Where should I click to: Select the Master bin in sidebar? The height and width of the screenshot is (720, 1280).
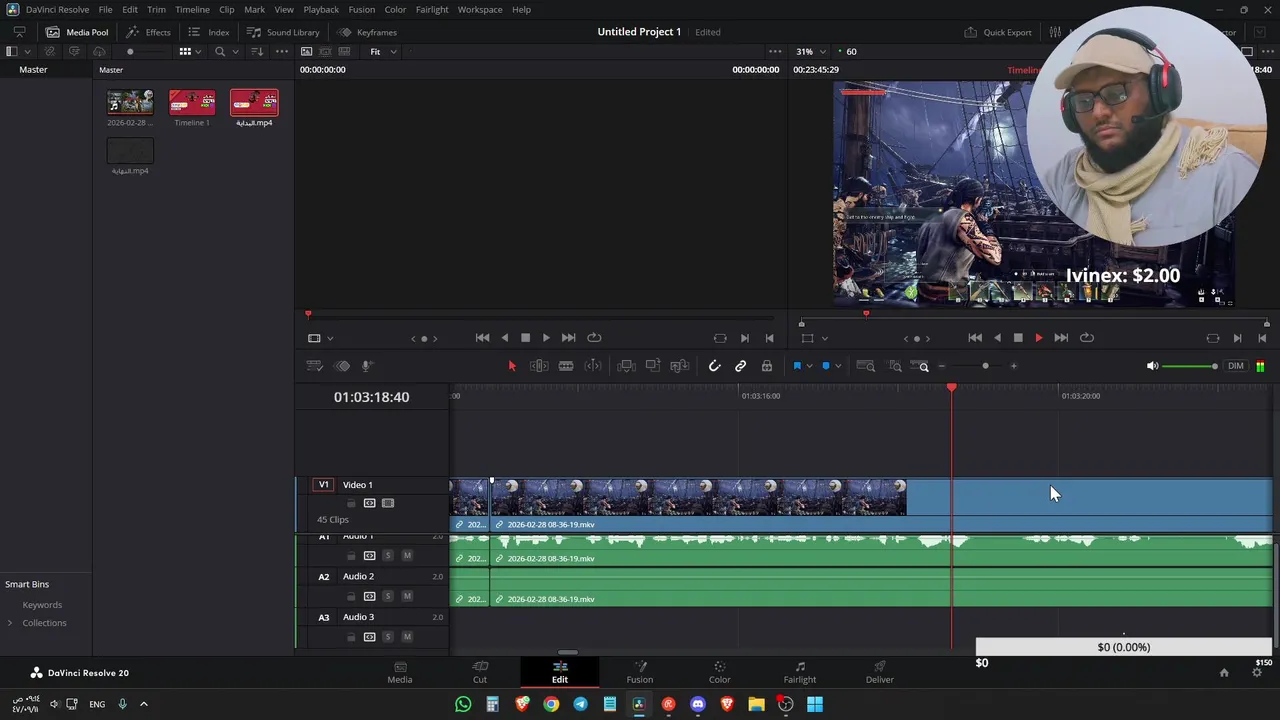33,70
